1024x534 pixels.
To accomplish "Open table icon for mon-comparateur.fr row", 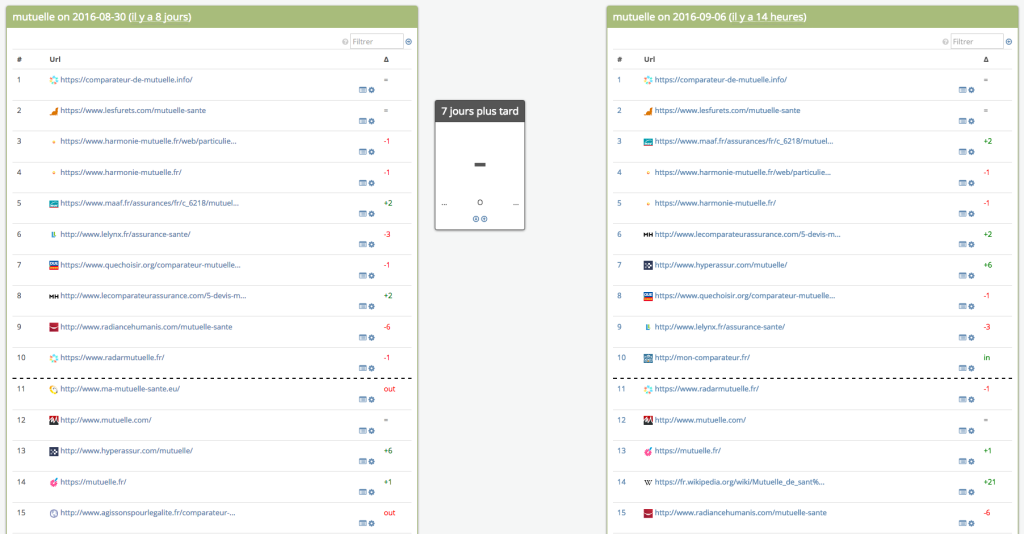I will [x=963, y=368].
